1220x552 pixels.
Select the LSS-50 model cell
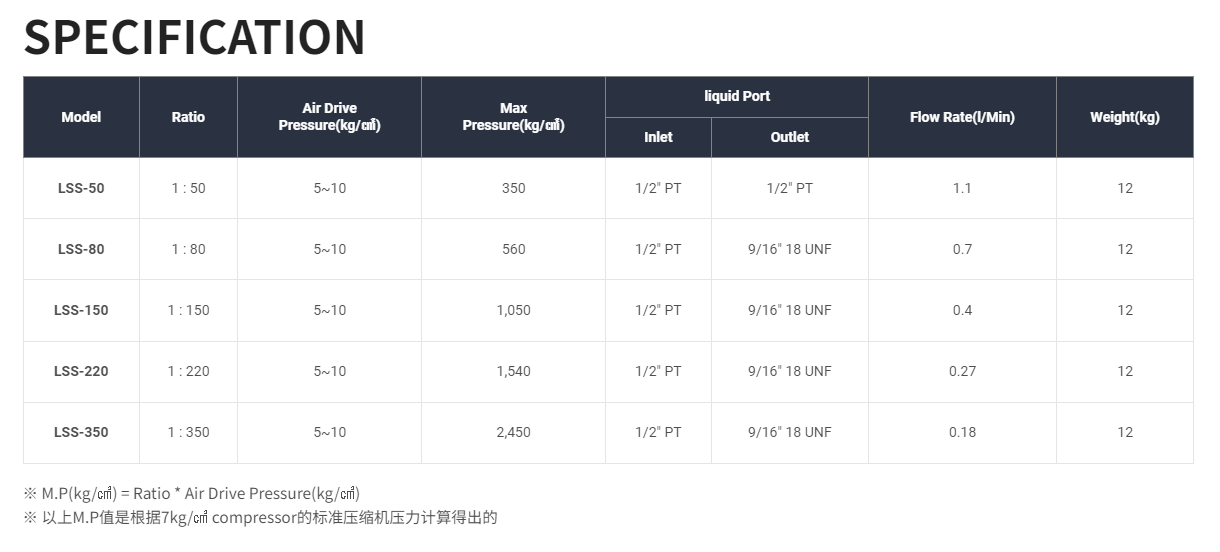coord(81,188)
